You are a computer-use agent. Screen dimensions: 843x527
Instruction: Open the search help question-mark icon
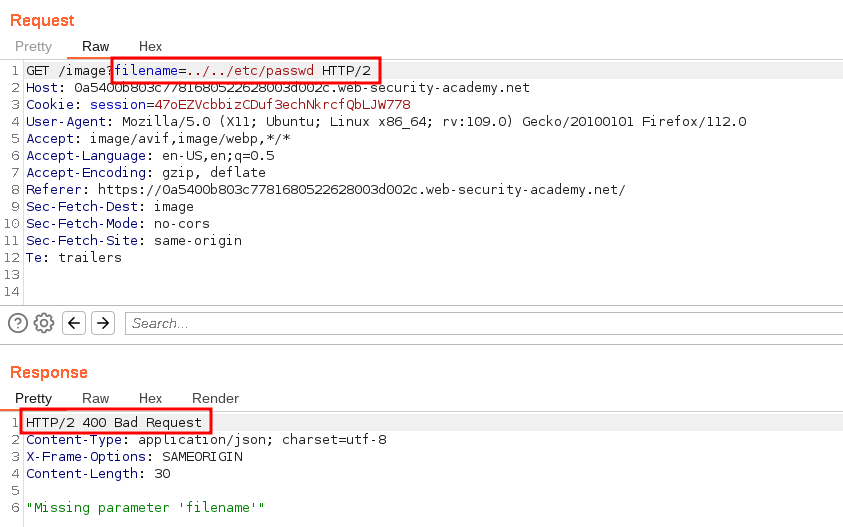pos(18,323)
